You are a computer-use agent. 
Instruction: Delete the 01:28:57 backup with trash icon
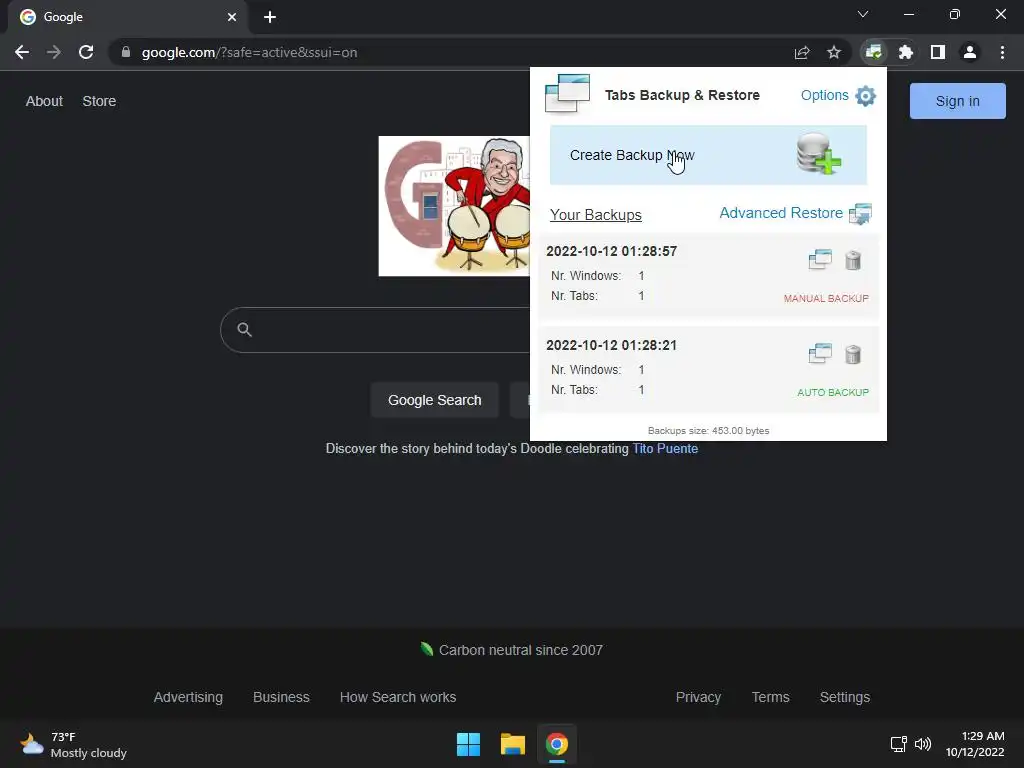click(852, 261)
